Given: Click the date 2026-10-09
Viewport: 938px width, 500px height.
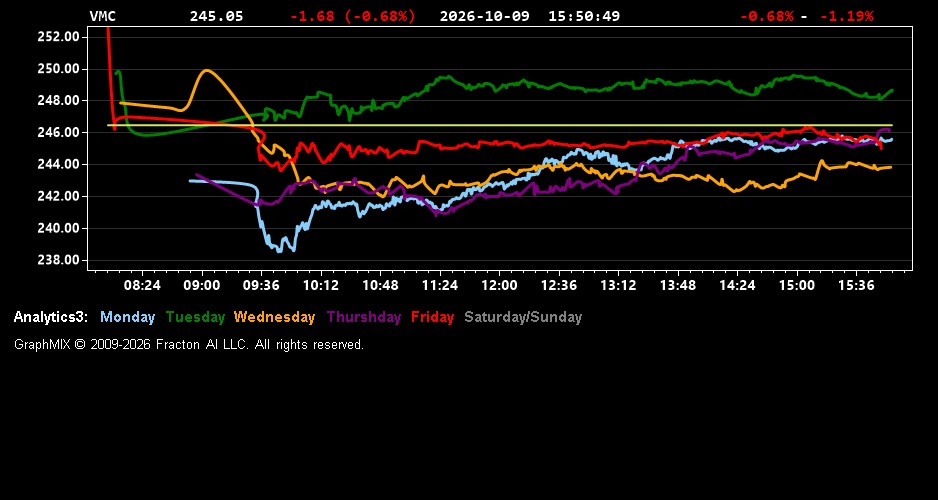Looking at the screenshot, I should (485, 16).
